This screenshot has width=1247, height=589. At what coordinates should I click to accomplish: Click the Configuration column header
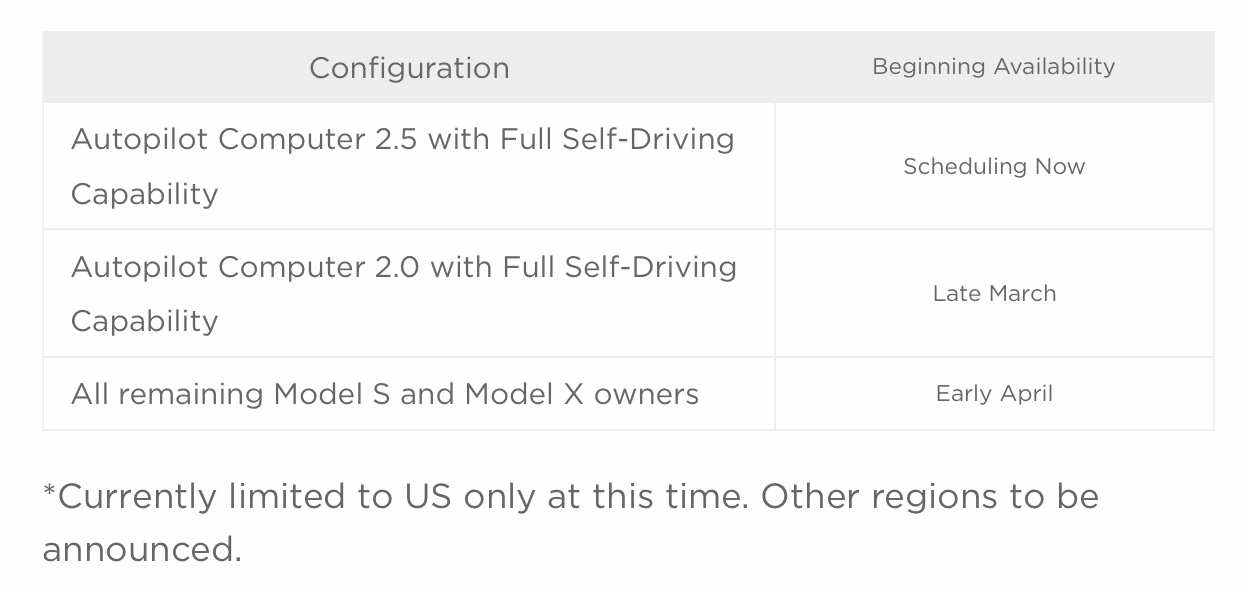[409, 67]
